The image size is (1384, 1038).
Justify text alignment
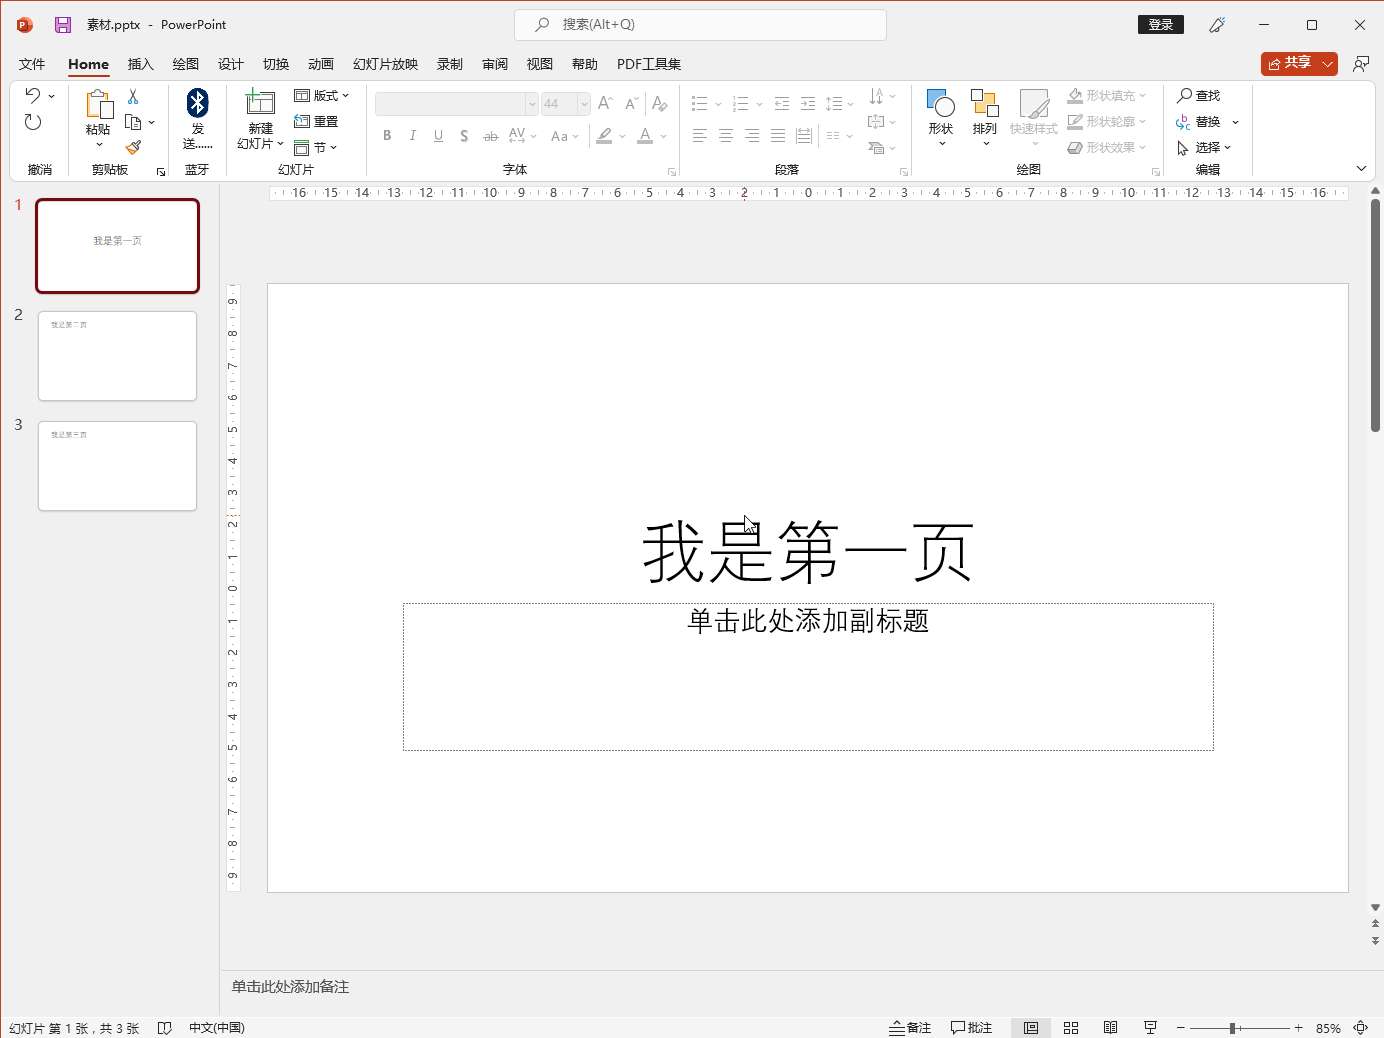(778, 135)
